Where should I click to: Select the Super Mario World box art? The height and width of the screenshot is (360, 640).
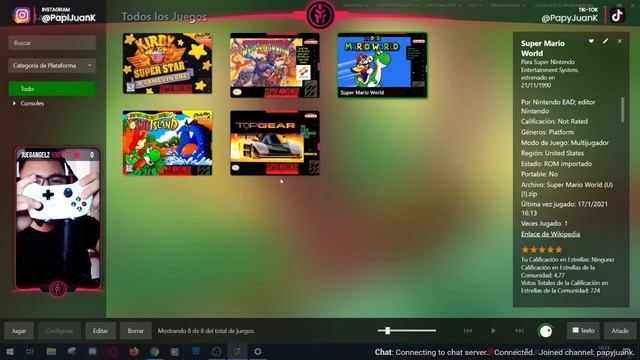pos(382,65)
